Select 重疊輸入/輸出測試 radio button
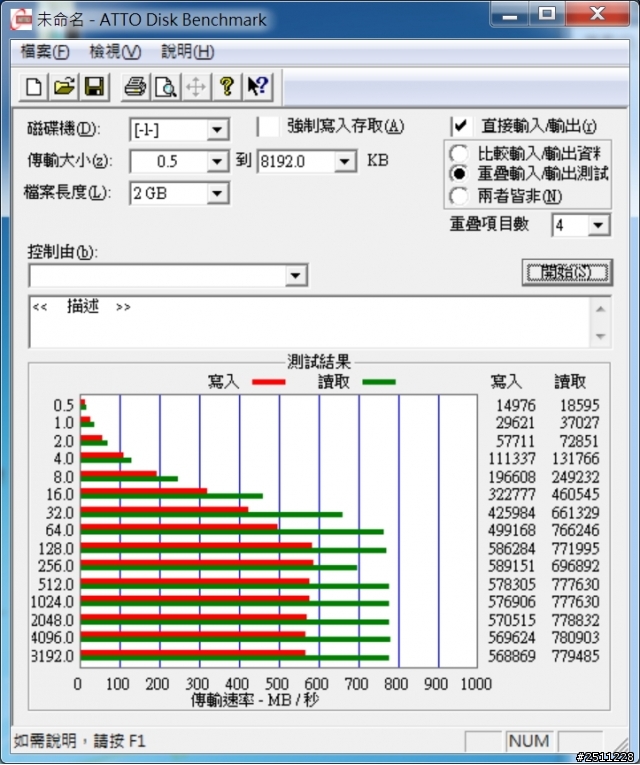 (459, 173)
